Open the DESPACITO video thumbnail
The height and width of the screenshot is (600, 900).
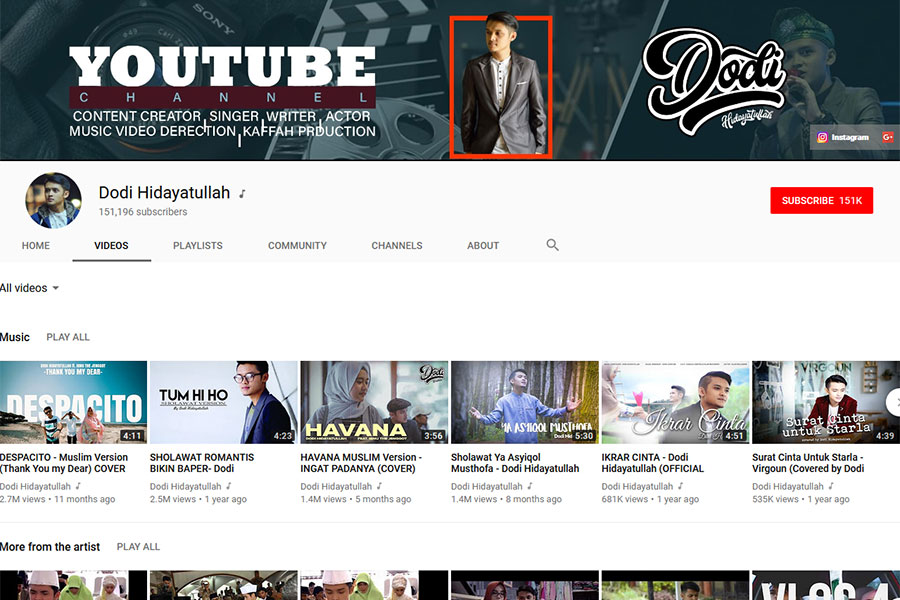point(72,402)
